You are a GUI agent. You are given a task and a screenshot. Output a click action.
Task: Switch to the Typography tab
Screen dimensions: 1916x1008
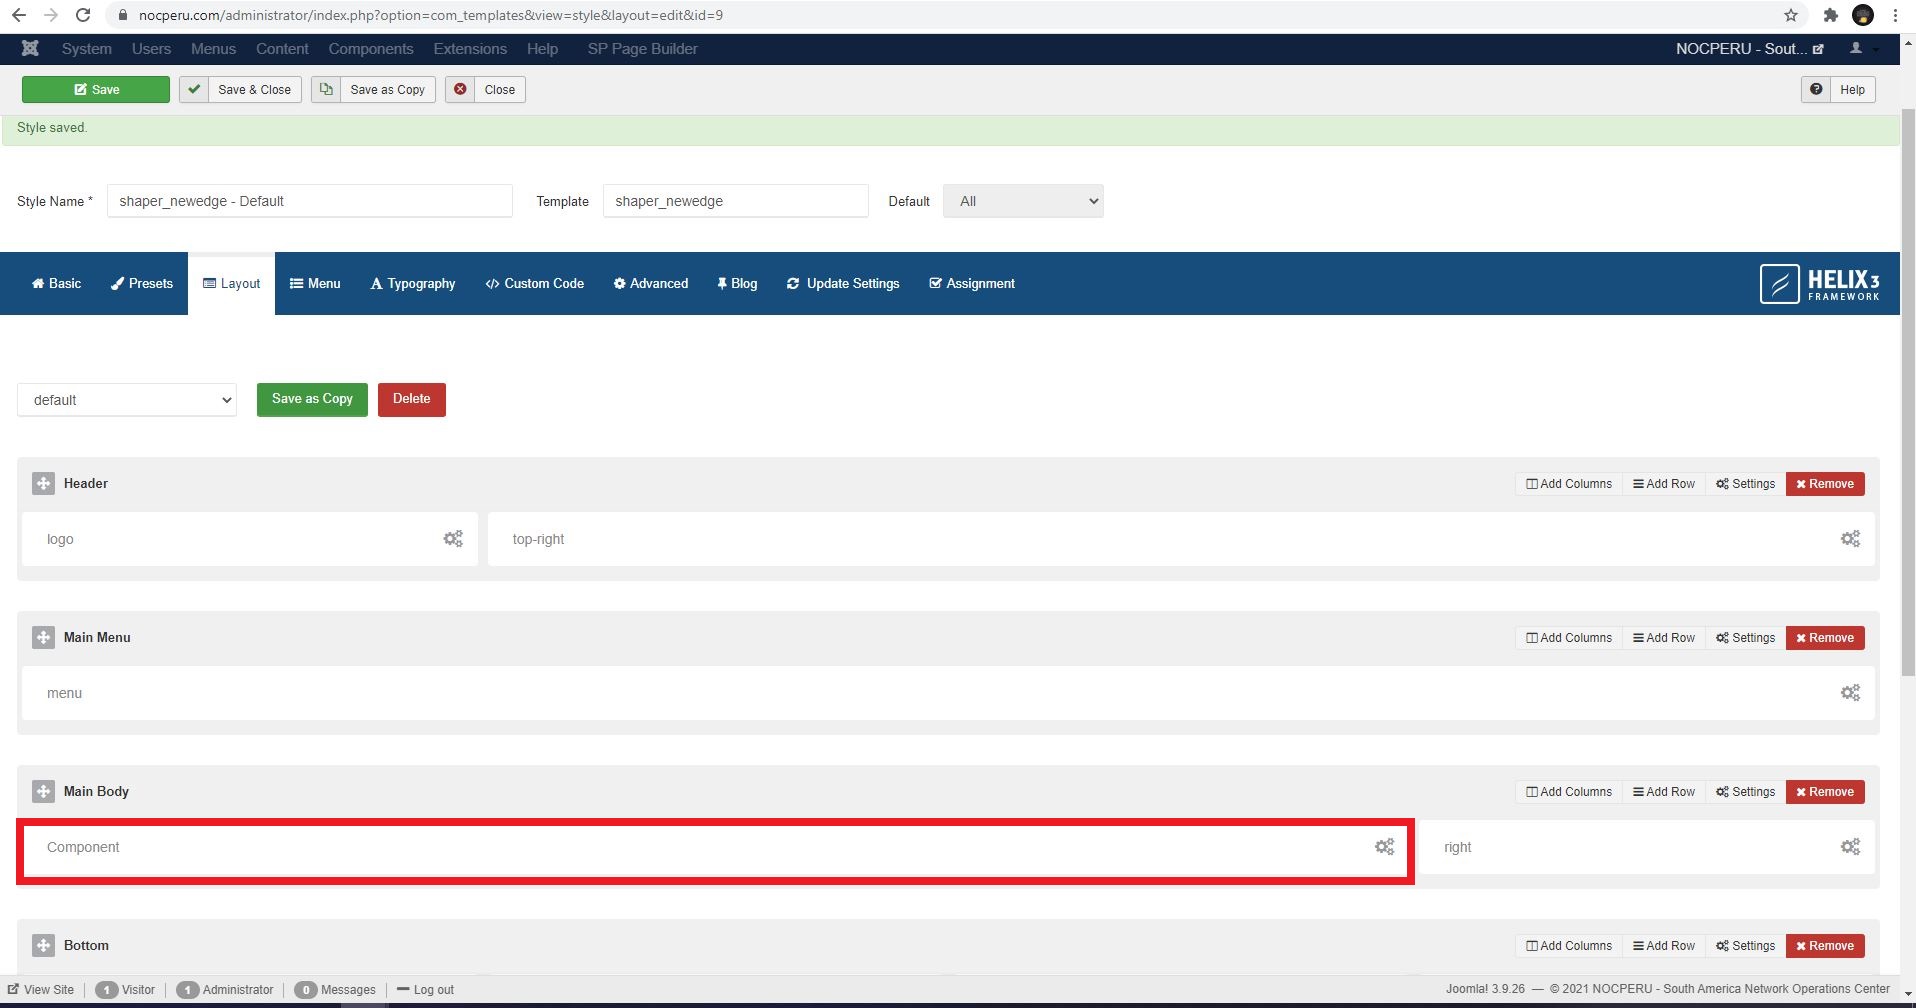413,284
